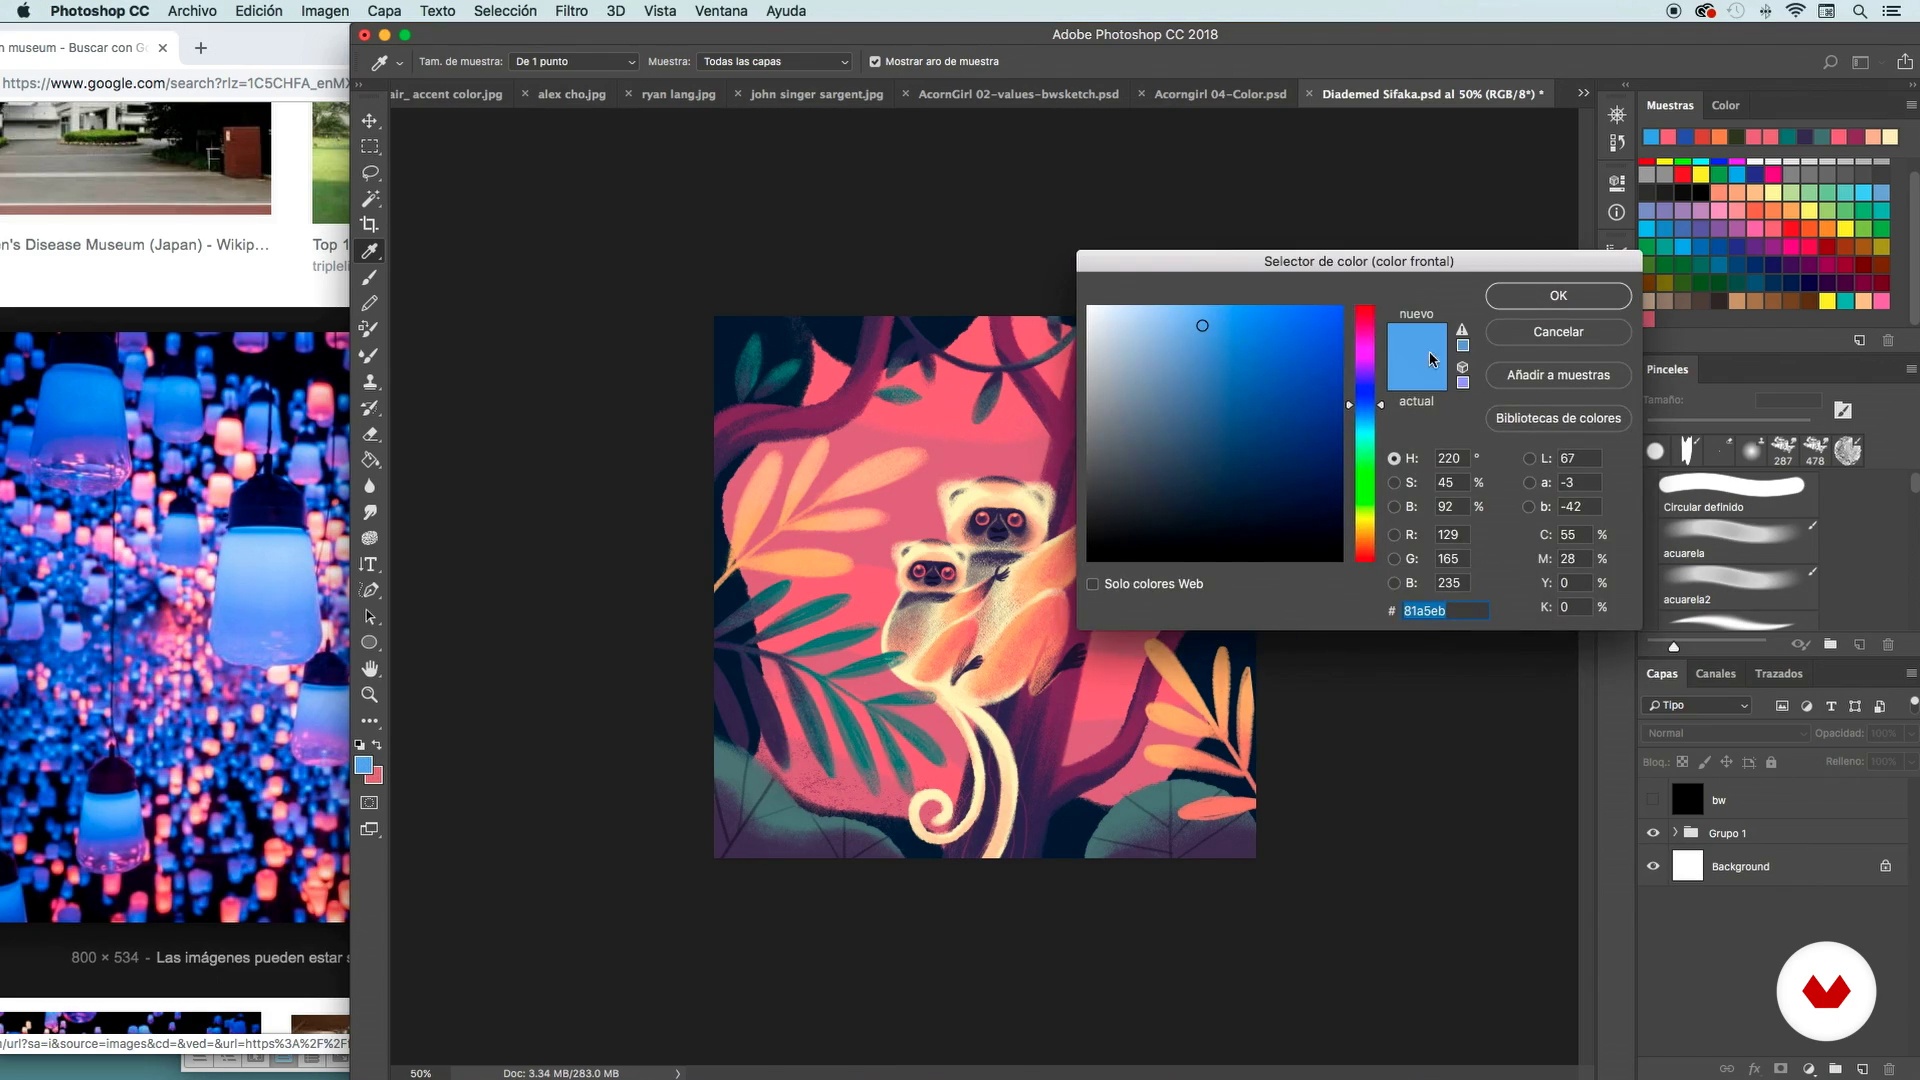This screenshot has width=1920, height=1080.
Task: Select the Brush tool
Action: tap(370, 277)
